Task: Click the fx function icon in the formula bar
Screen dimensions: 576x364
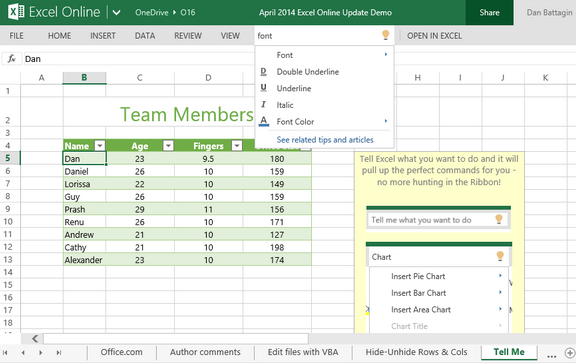Action: click(x=12, y=59)
